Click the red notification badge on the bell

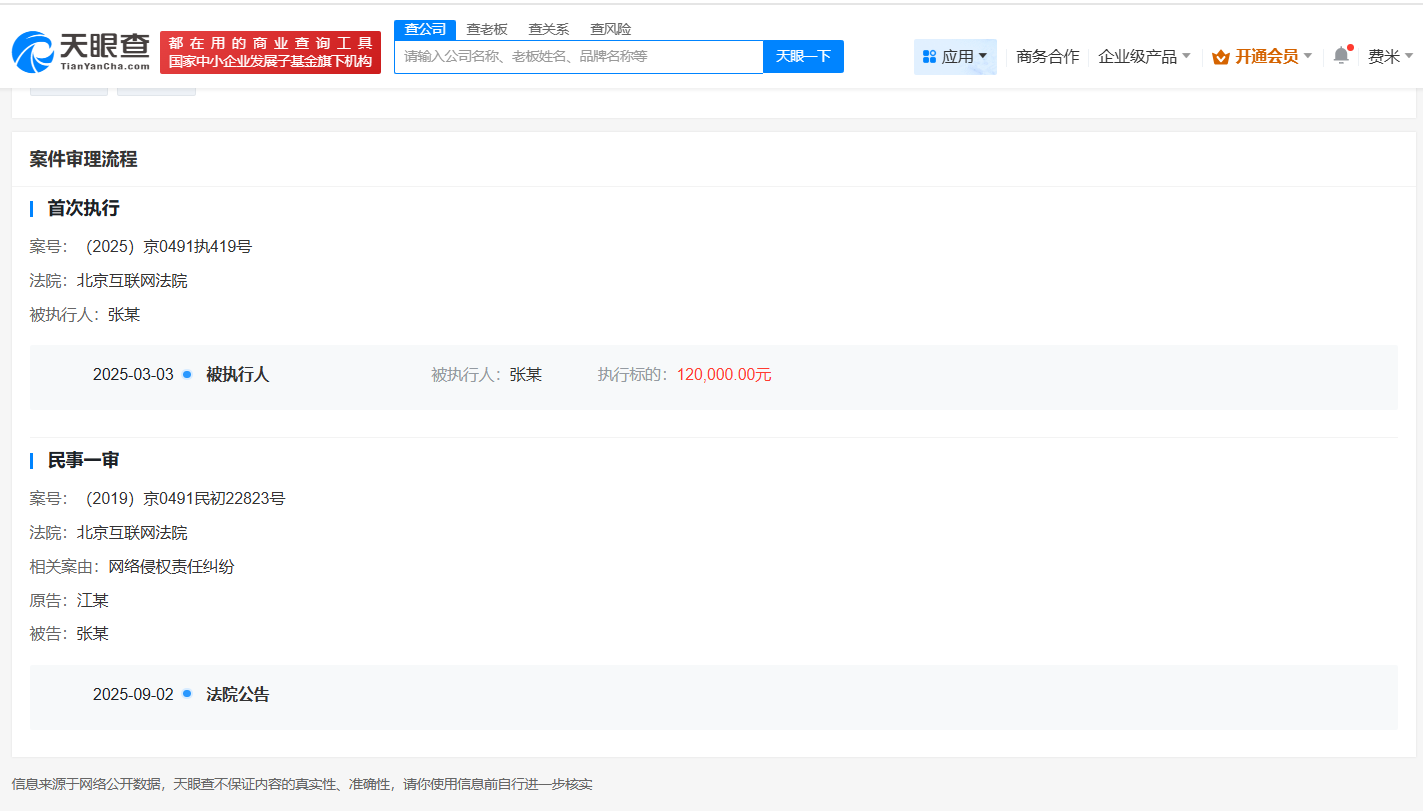(x=1350, y=46)
